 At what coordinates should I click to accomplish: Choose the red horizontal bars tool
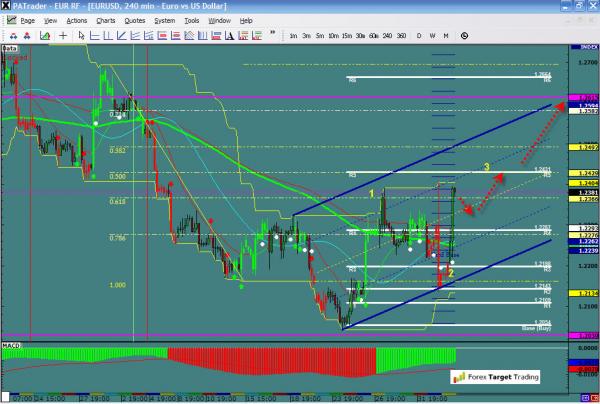176,36
